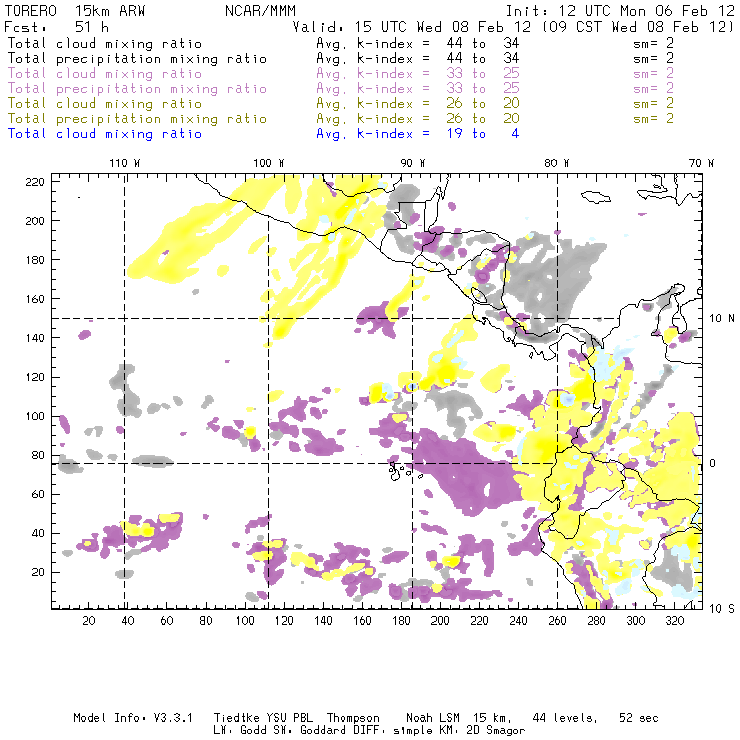
Task: Select the "NCAR/MMM" header label
Action: pyautogui.click(x=260, y=11)
